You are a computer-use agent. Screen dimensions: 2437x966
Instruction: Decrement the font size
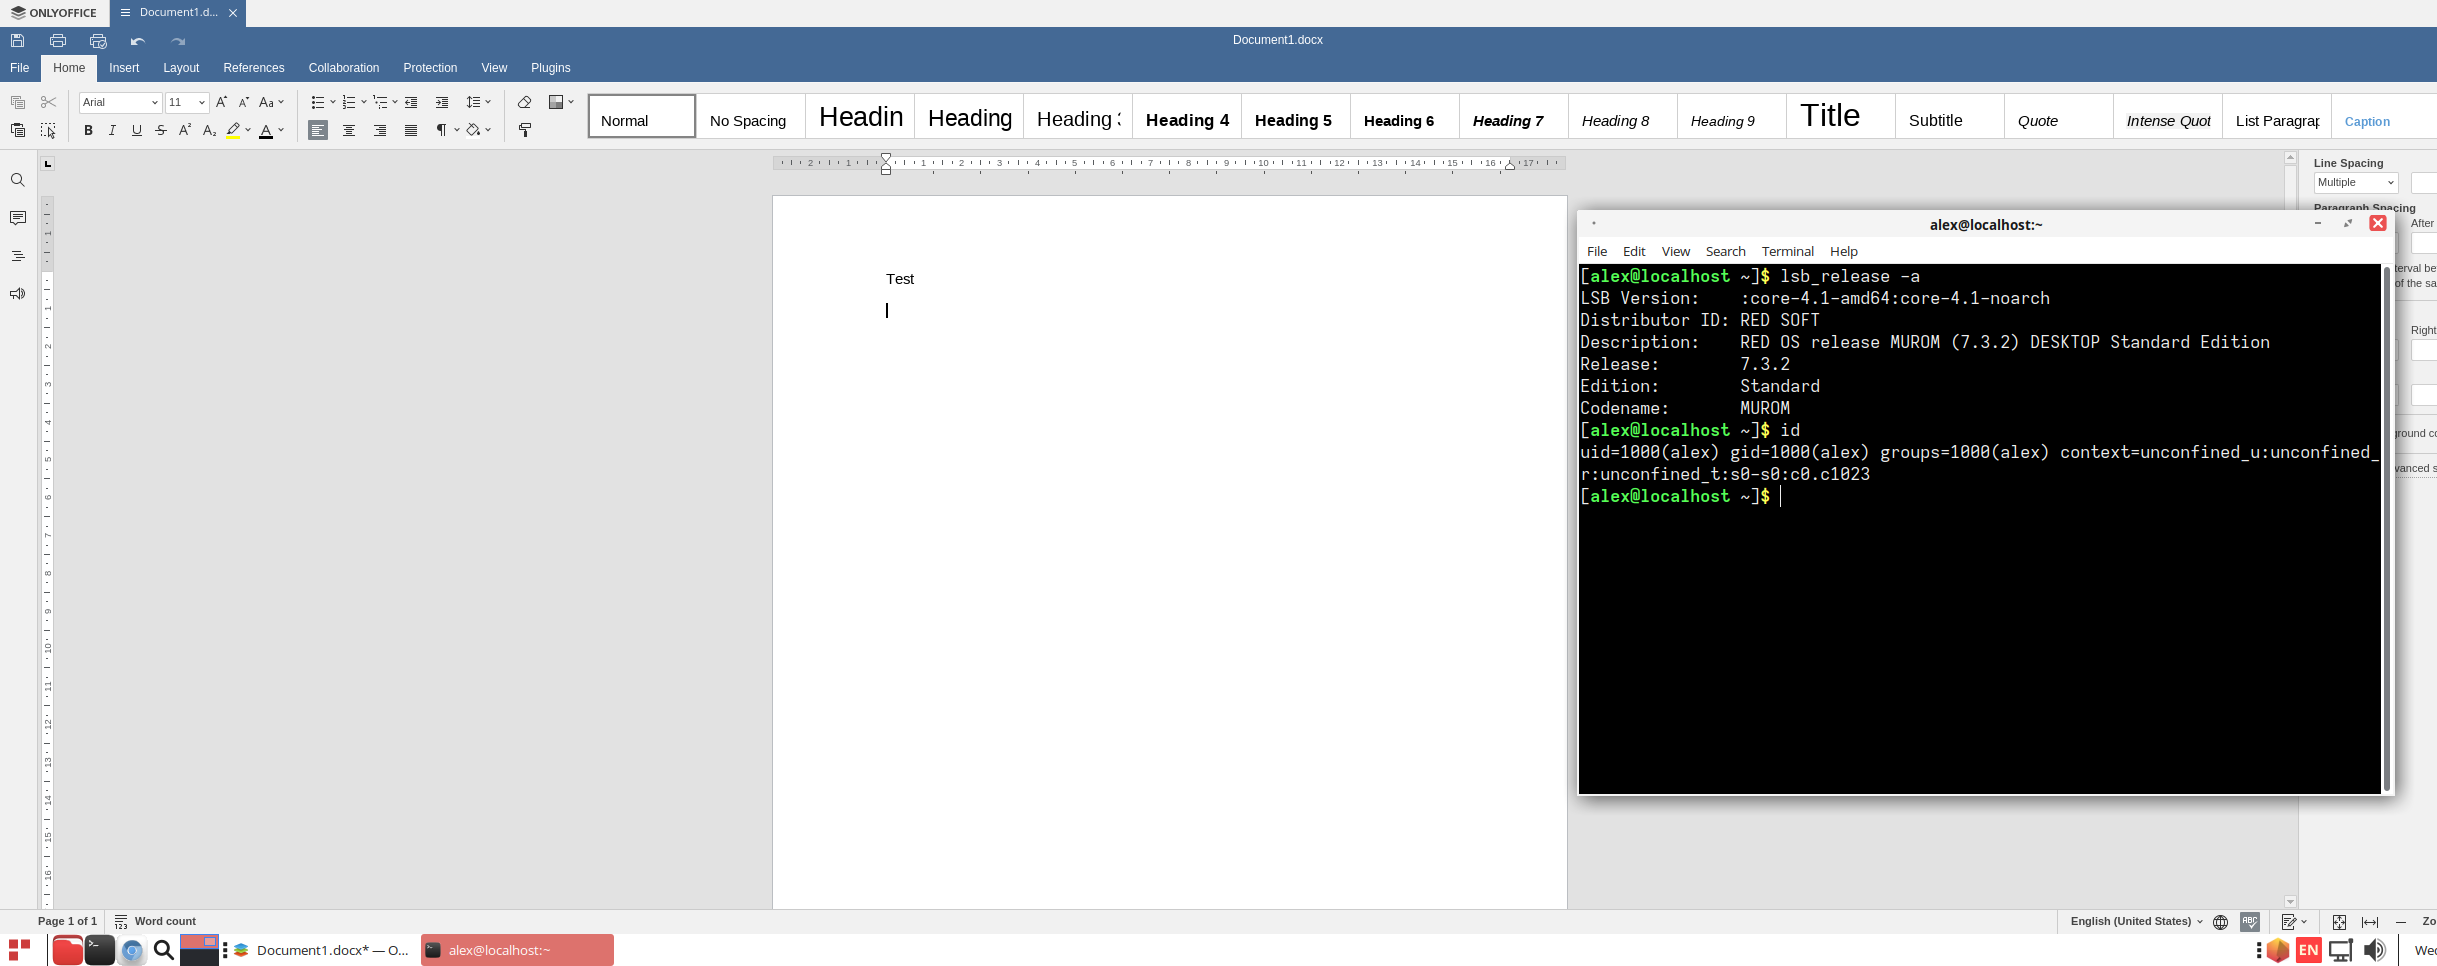click(243, 102)
